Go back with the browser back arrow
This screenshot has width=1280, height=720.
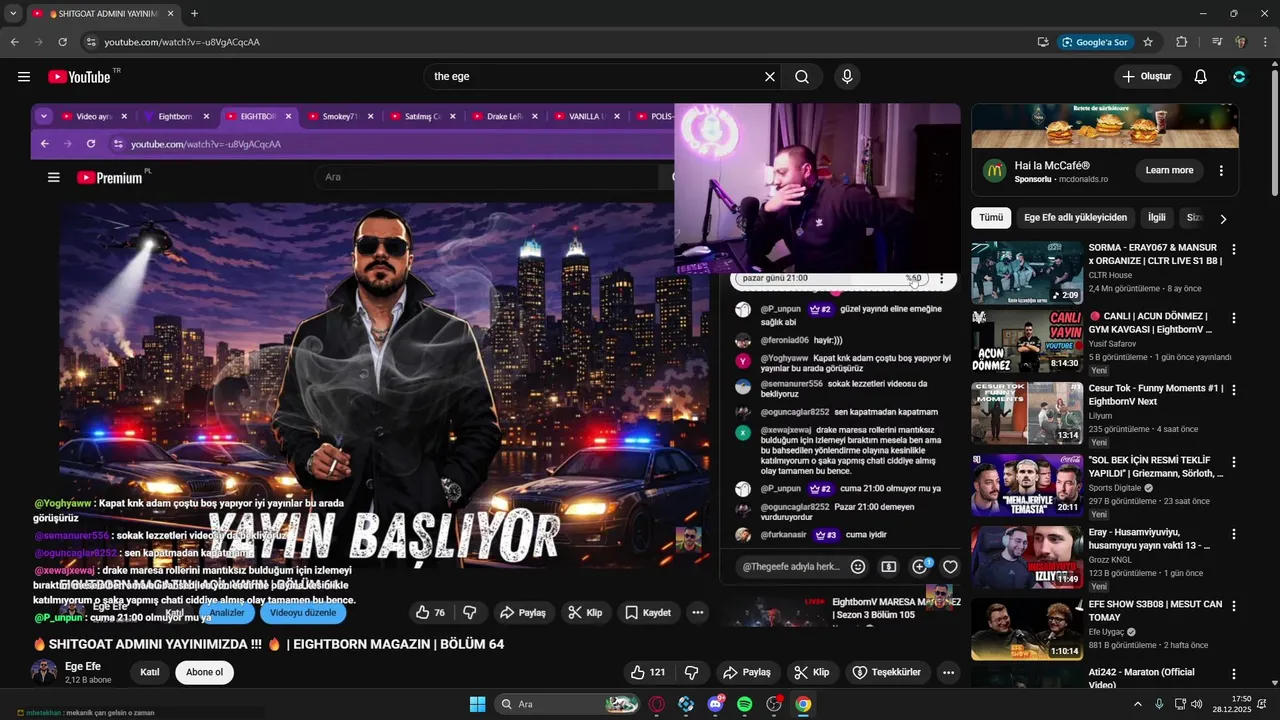pos(14,42)
